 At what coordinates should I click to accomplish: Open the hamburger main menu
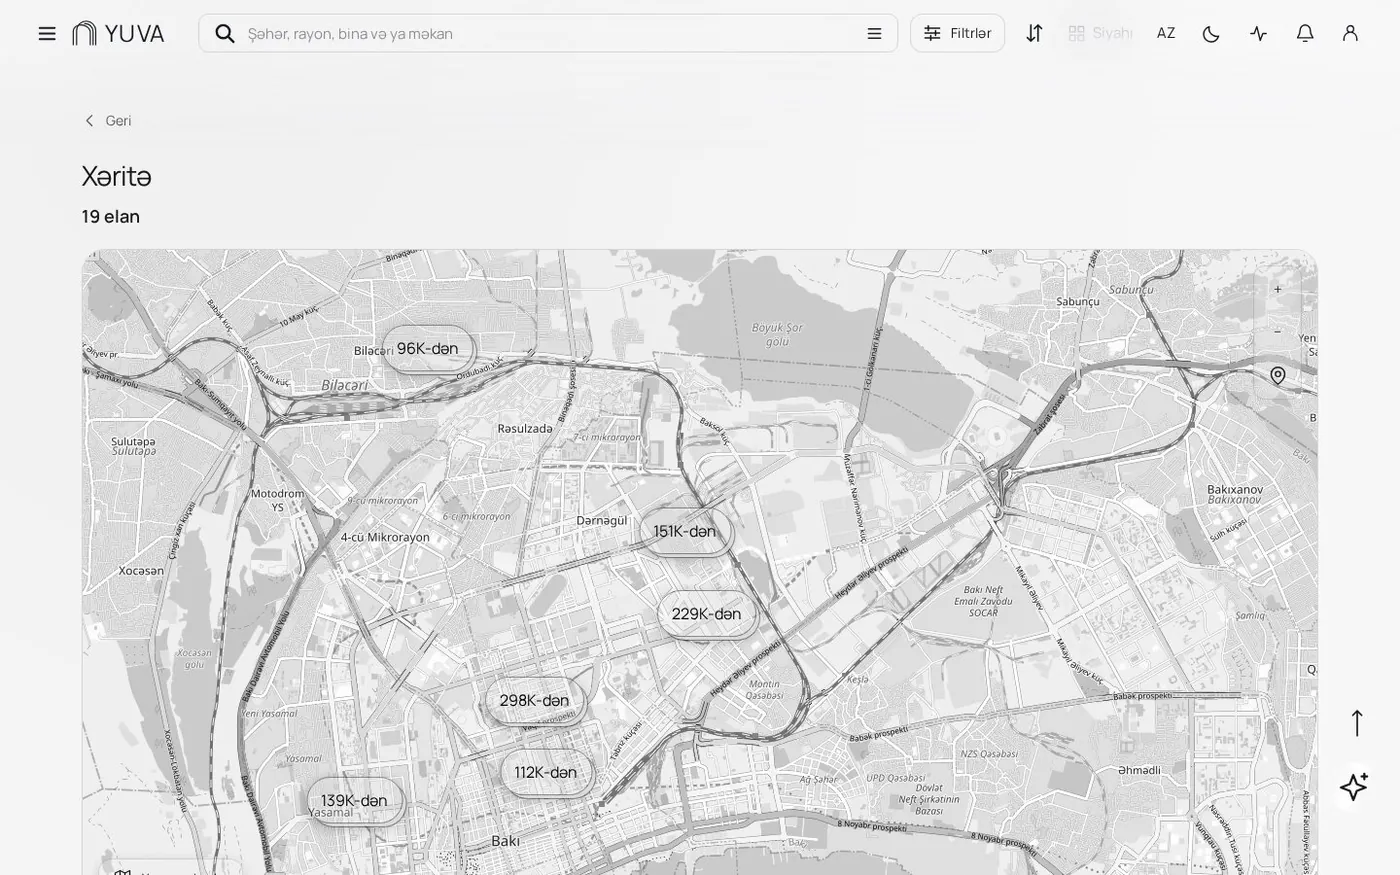tap(47, 33)
